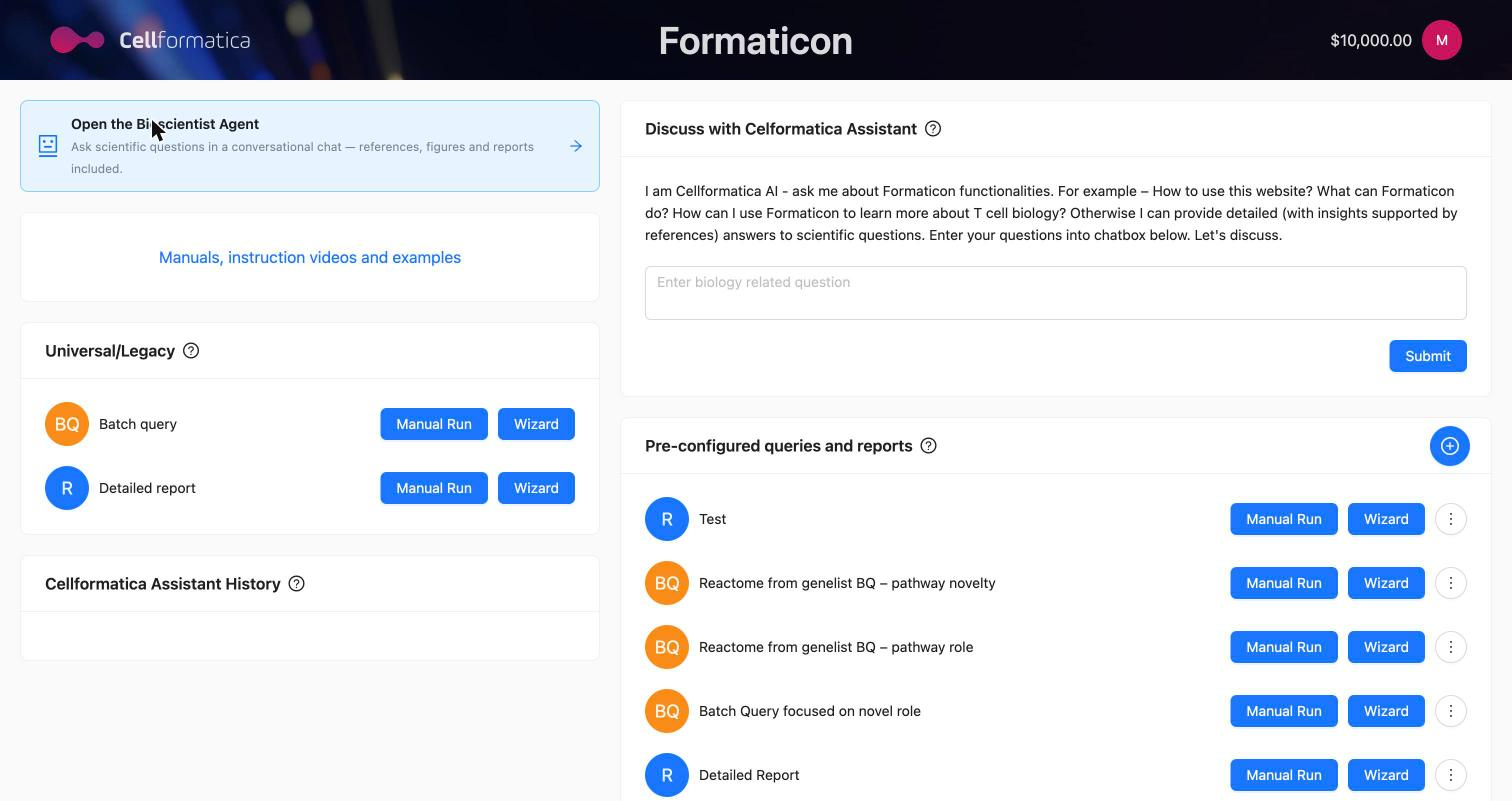Open Manuals, instruction videos and examples
Viewport: 1512px width, 801px height.
(310, 257)
